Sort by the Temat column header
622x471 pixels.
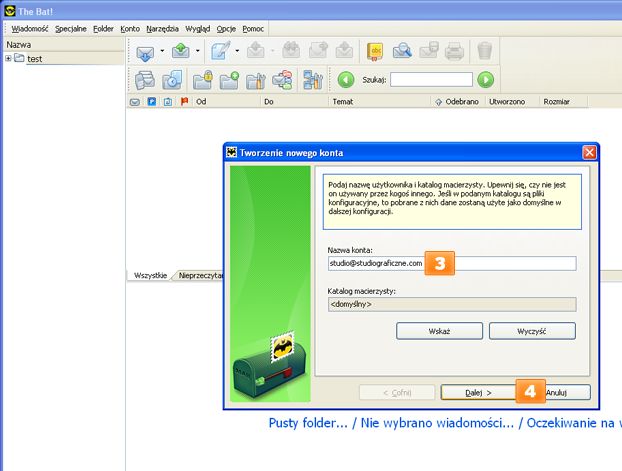[x=380, y=102]
